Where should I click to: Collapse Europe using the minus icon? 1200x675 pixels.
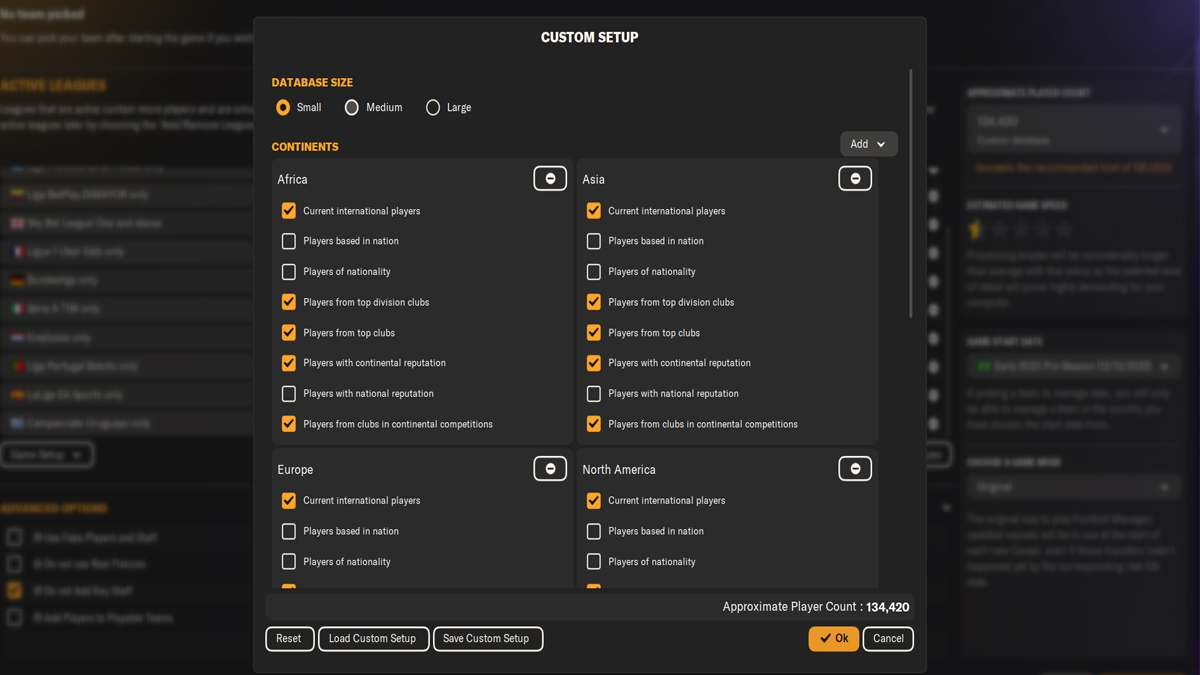549,468
